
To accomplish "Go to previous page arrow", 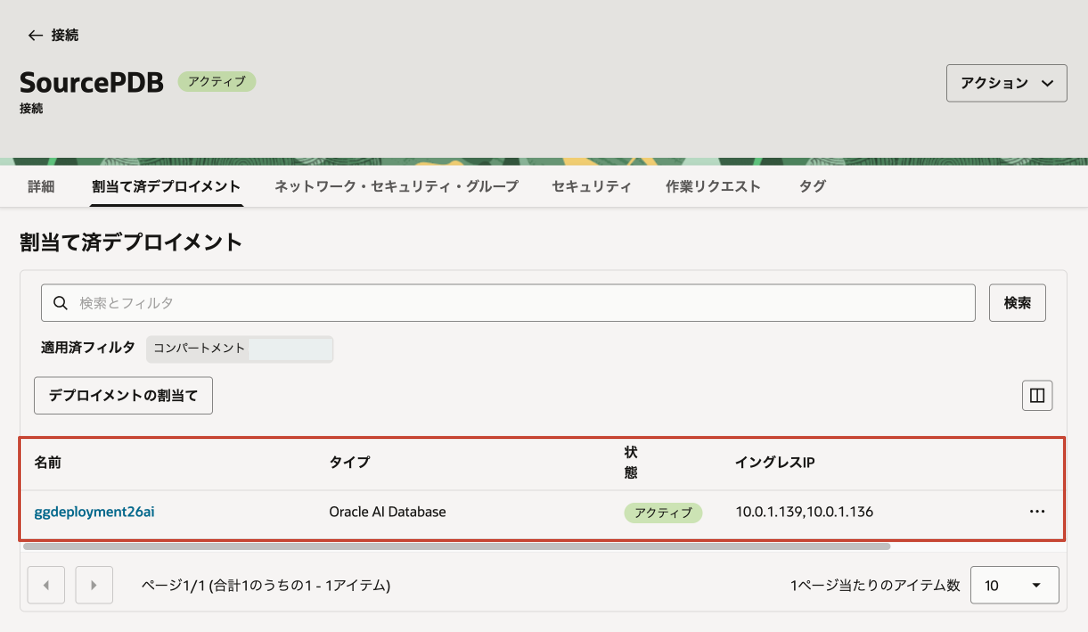I will (x=47, y=585).
